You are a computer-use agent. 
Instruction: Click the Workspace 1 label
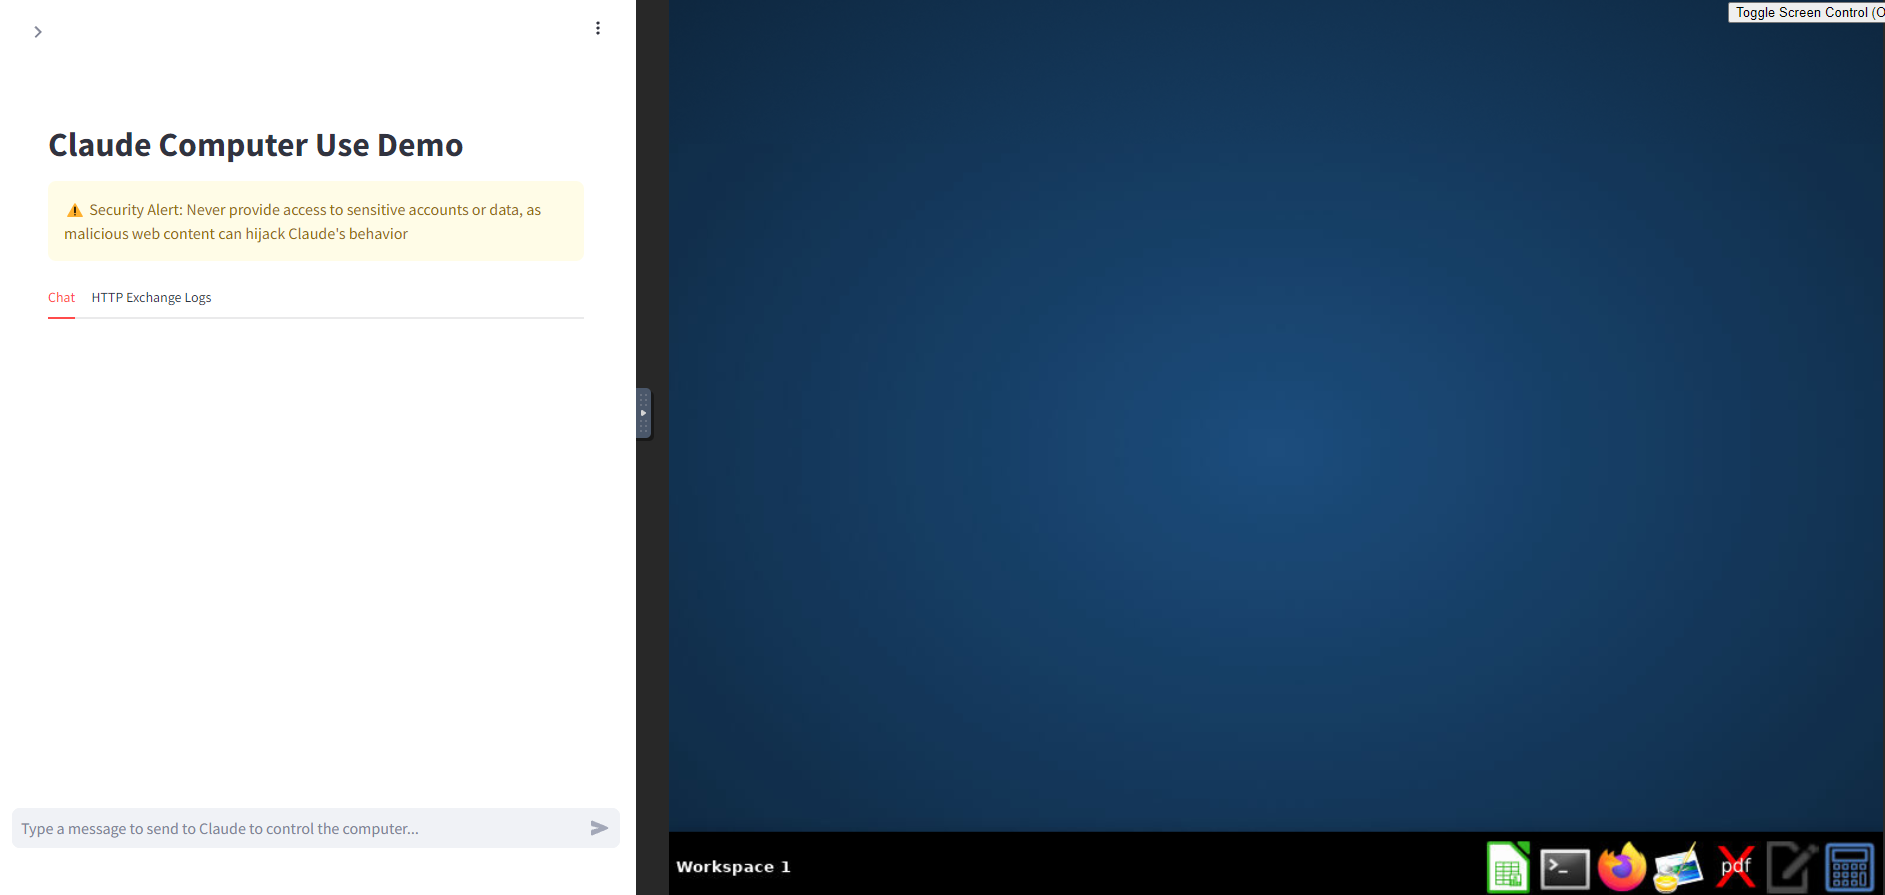click(733, 867)
